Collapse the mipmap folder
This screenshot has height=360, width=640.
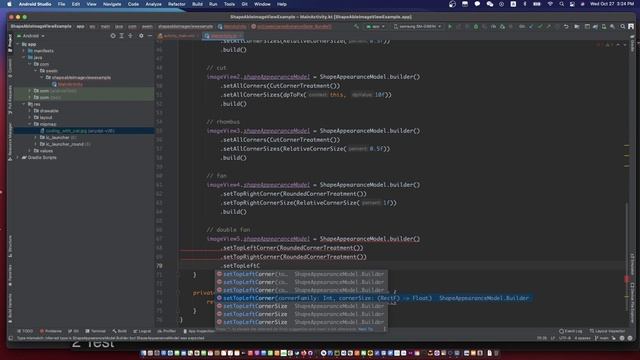pos(30,124)
